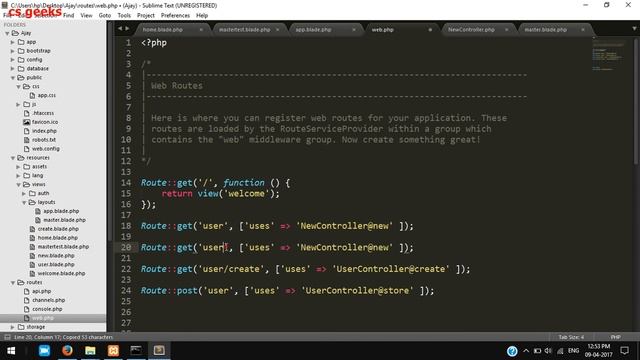Open welcome.blade.php in sidebar
This screenshot has height=360, width=640.
coord(61,273)
